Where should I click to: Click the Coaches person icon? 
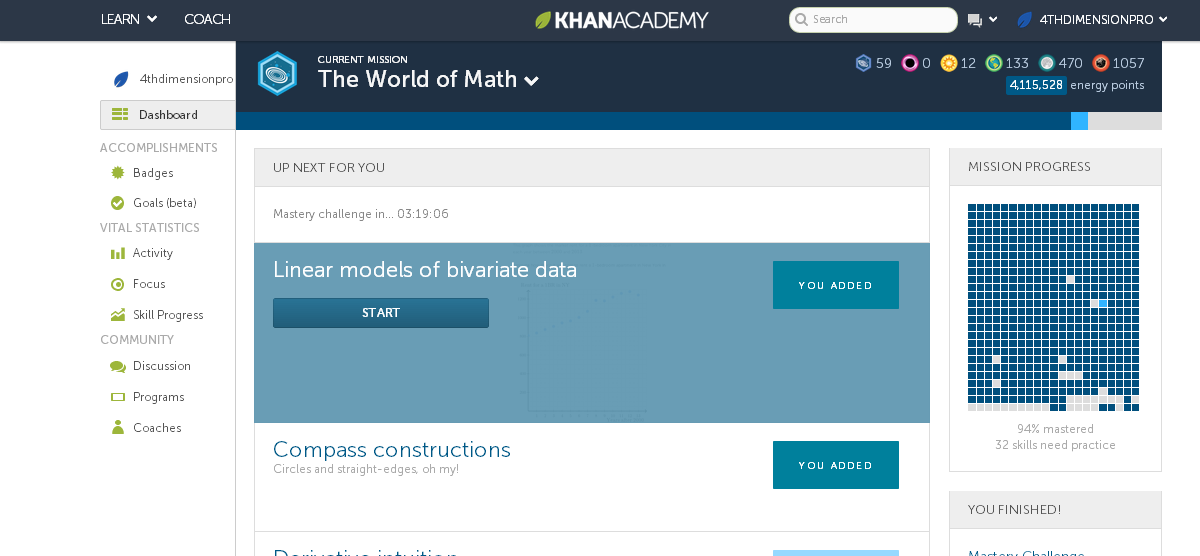click(x=118, y=428)
